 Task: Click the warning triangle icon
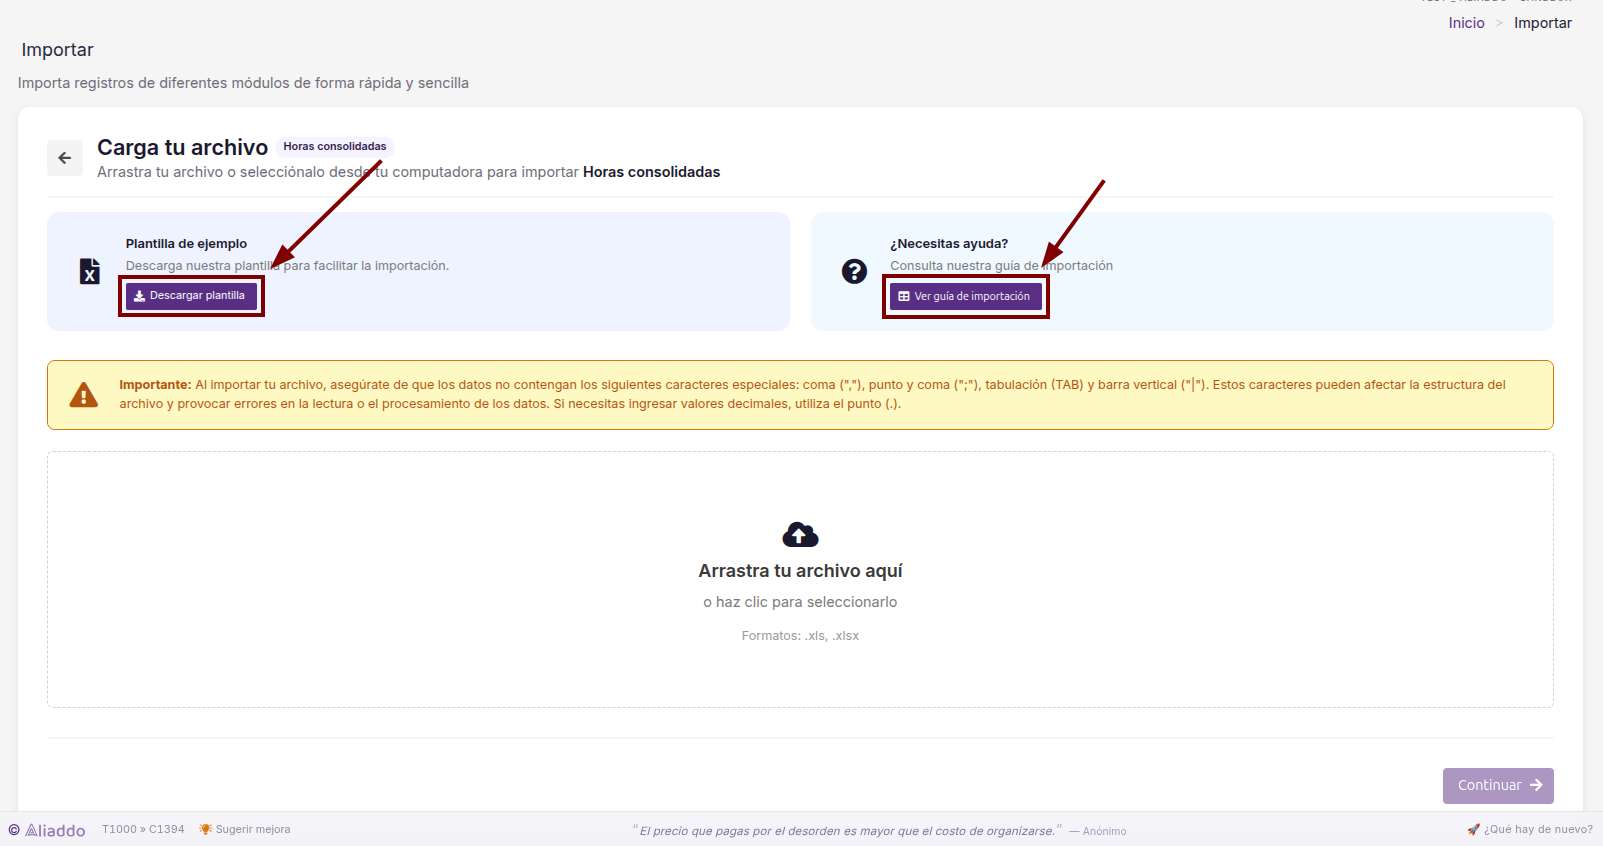[x=84, y=395]
